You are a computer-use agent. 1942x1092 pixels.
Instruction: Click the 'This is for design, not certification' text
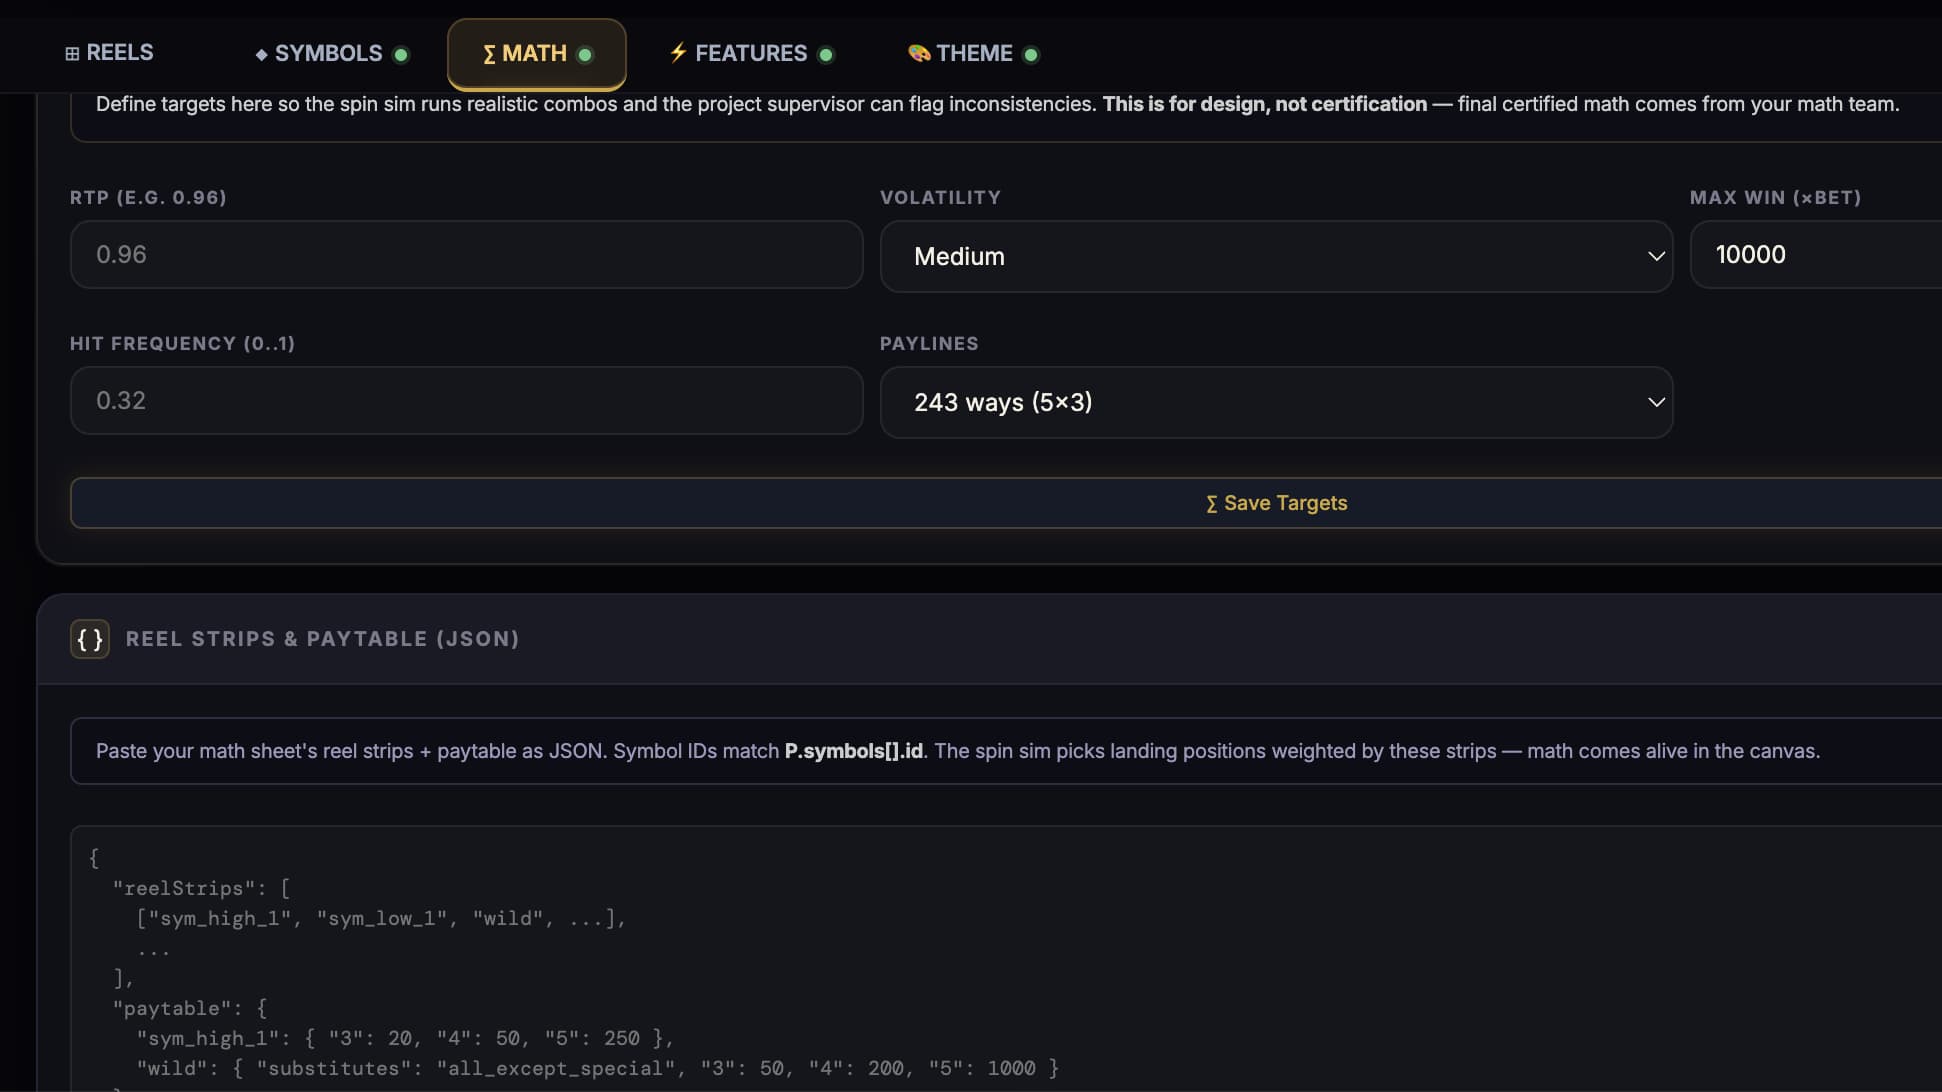[x=1264, y=104]
